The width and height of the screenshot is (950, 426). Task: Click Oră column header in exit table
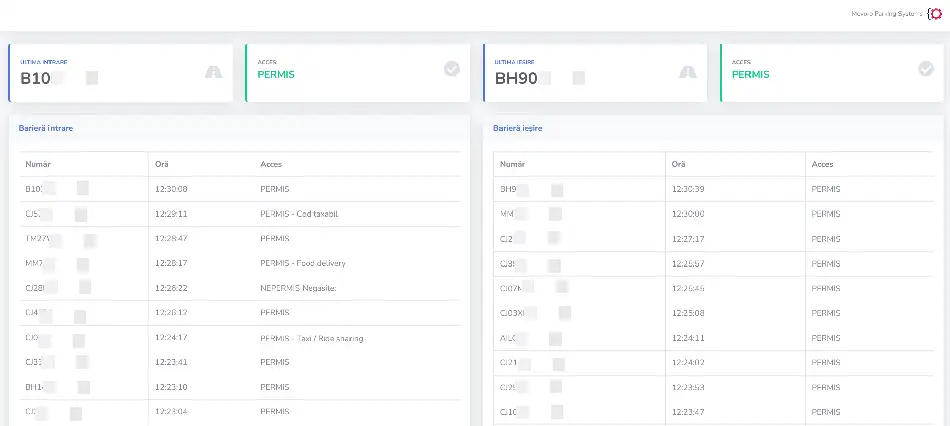point(678,164)
